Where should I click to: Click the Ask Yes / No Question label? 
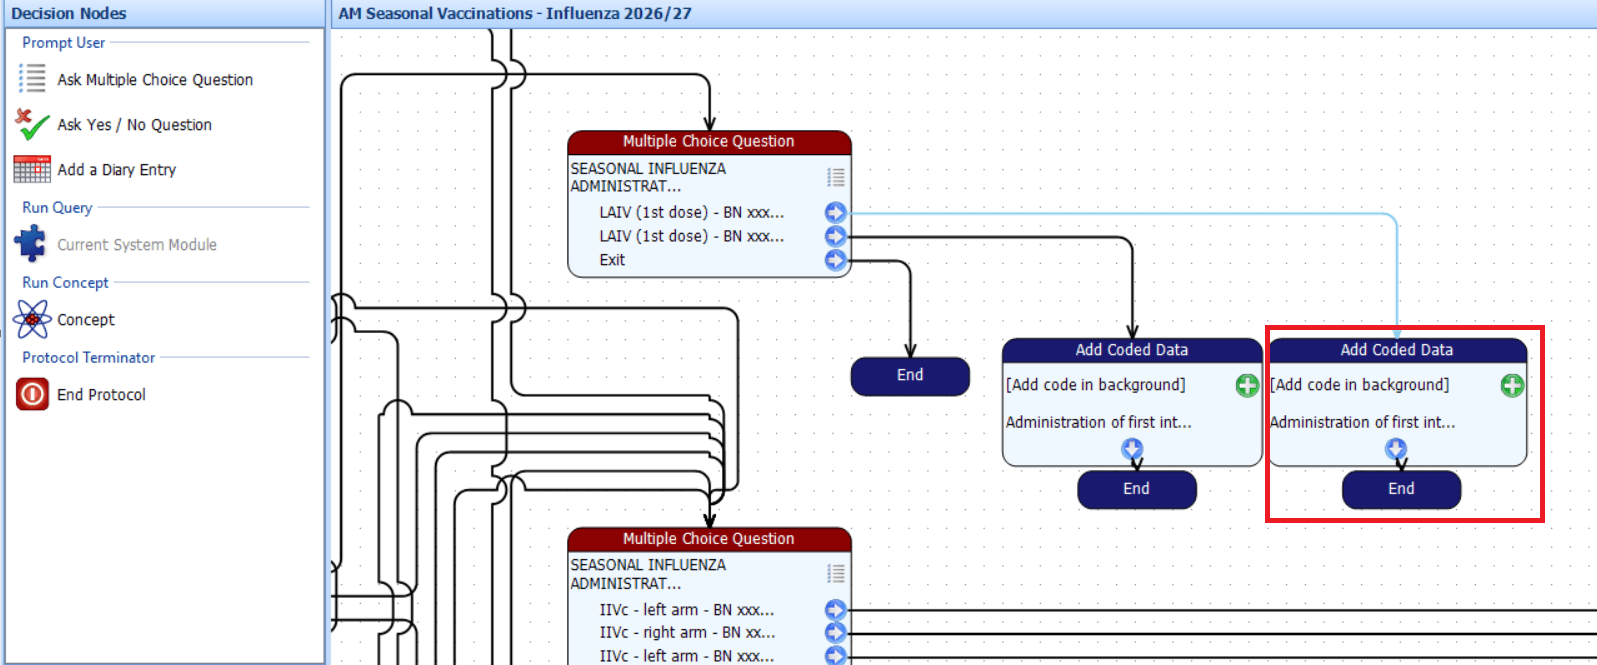click(x=134, y=125)
